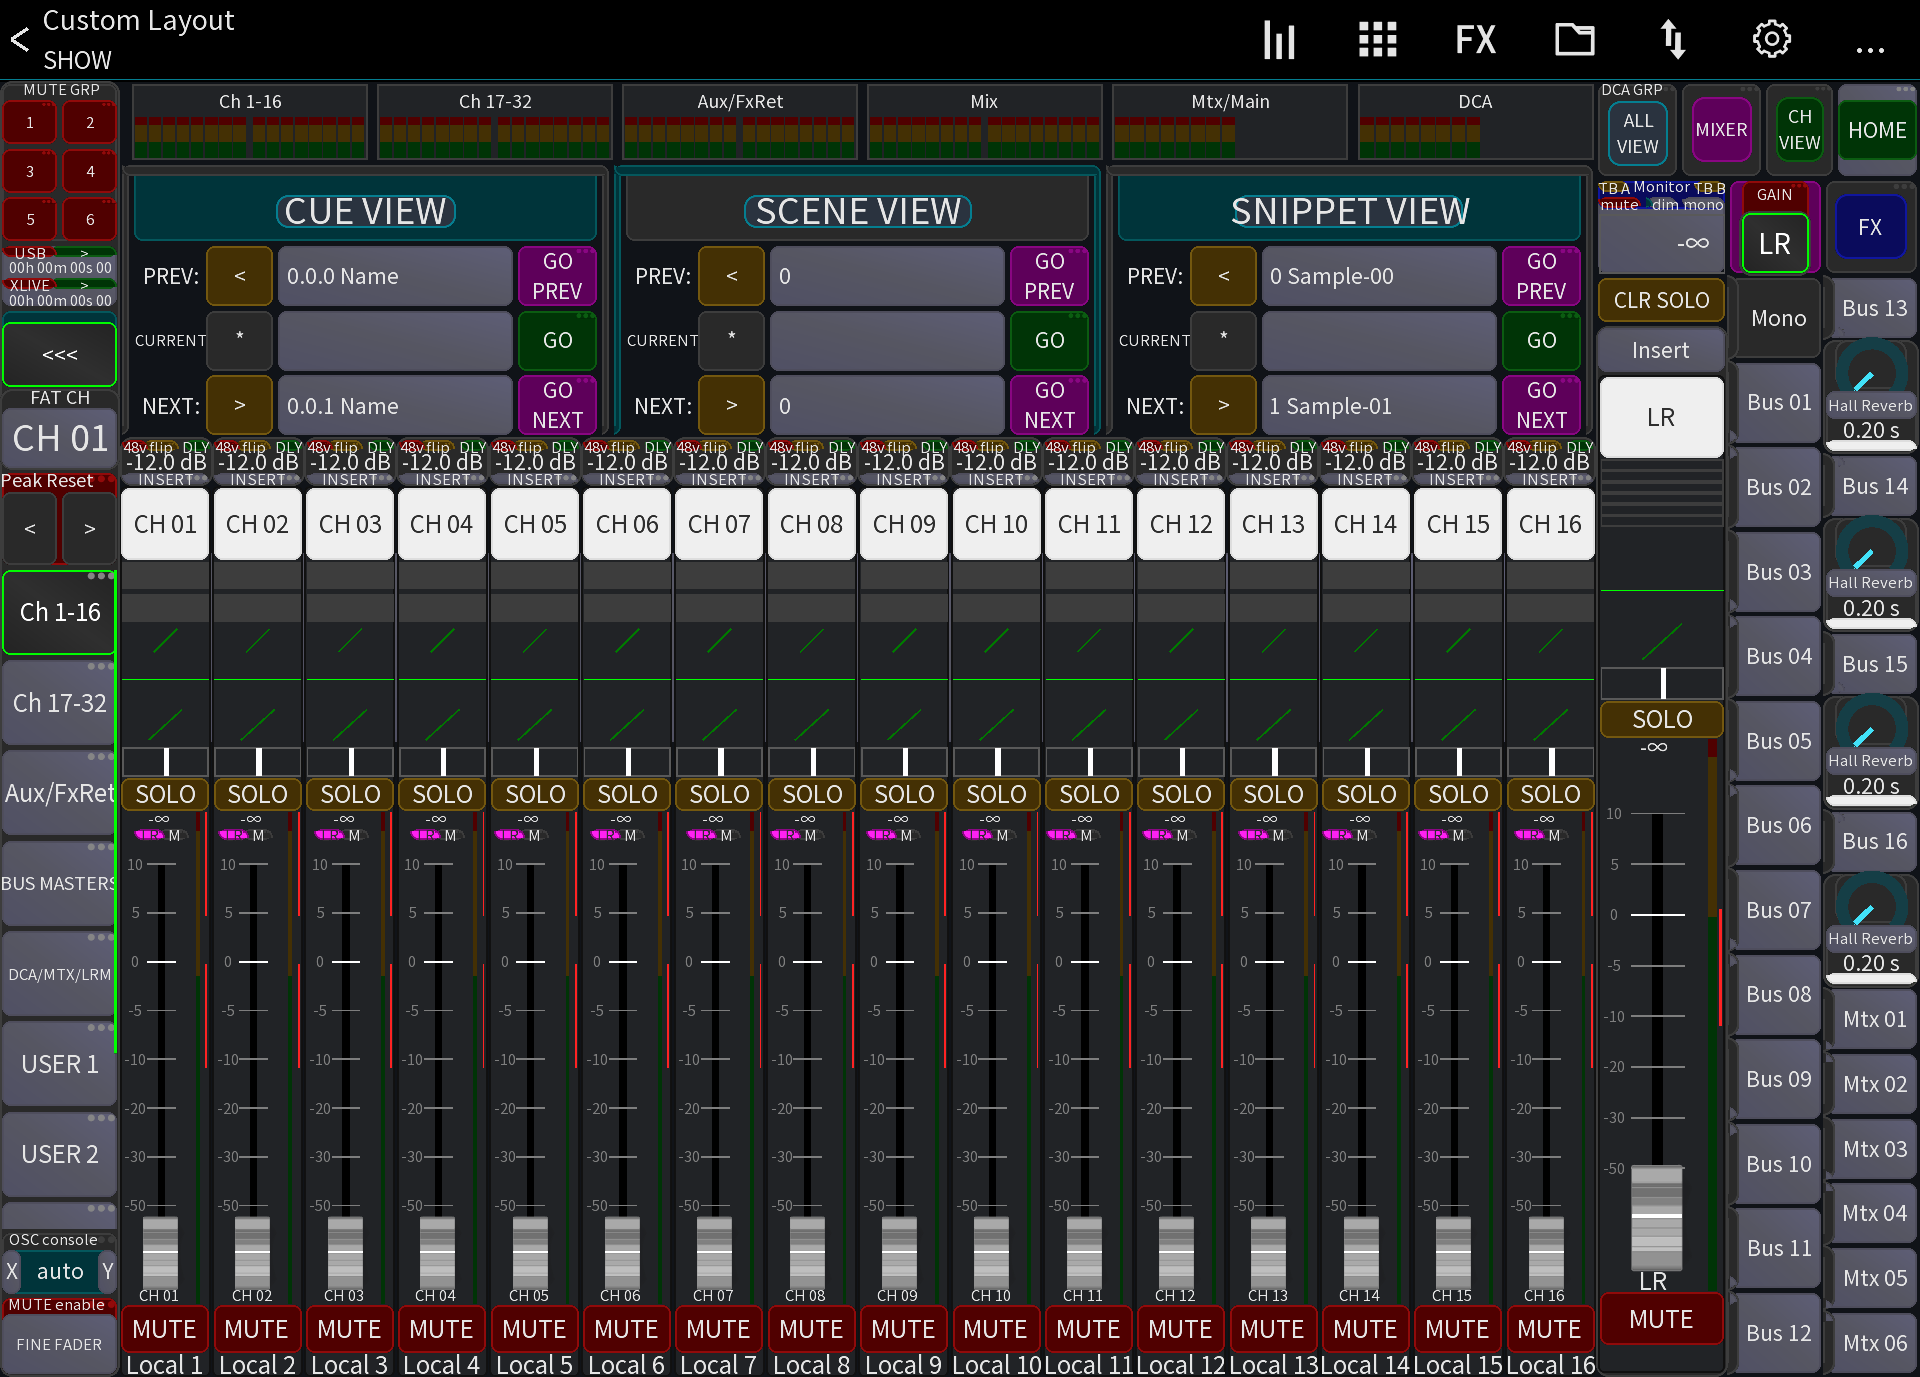The image size is (1920, 1377).
Task: Solo the LR master channel
Action: pos(1661,719)
